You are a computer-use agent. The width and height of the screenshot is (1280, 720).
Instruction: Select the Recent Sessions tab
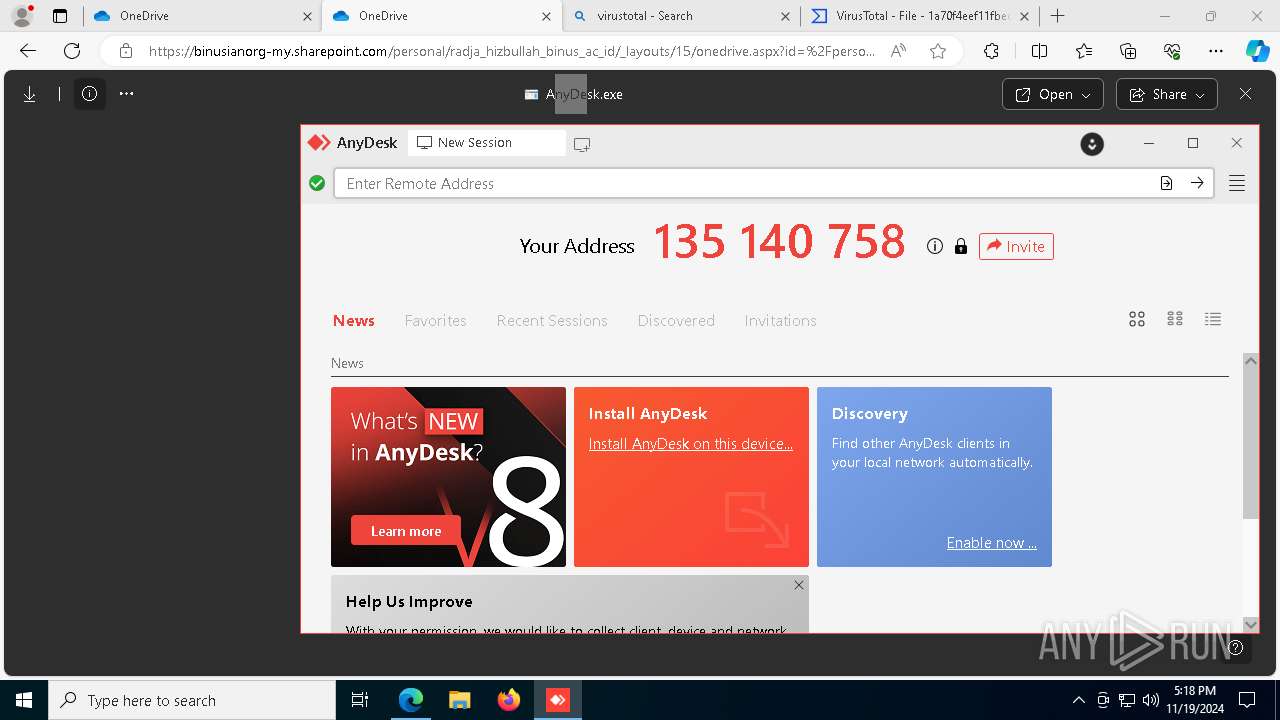552,320
